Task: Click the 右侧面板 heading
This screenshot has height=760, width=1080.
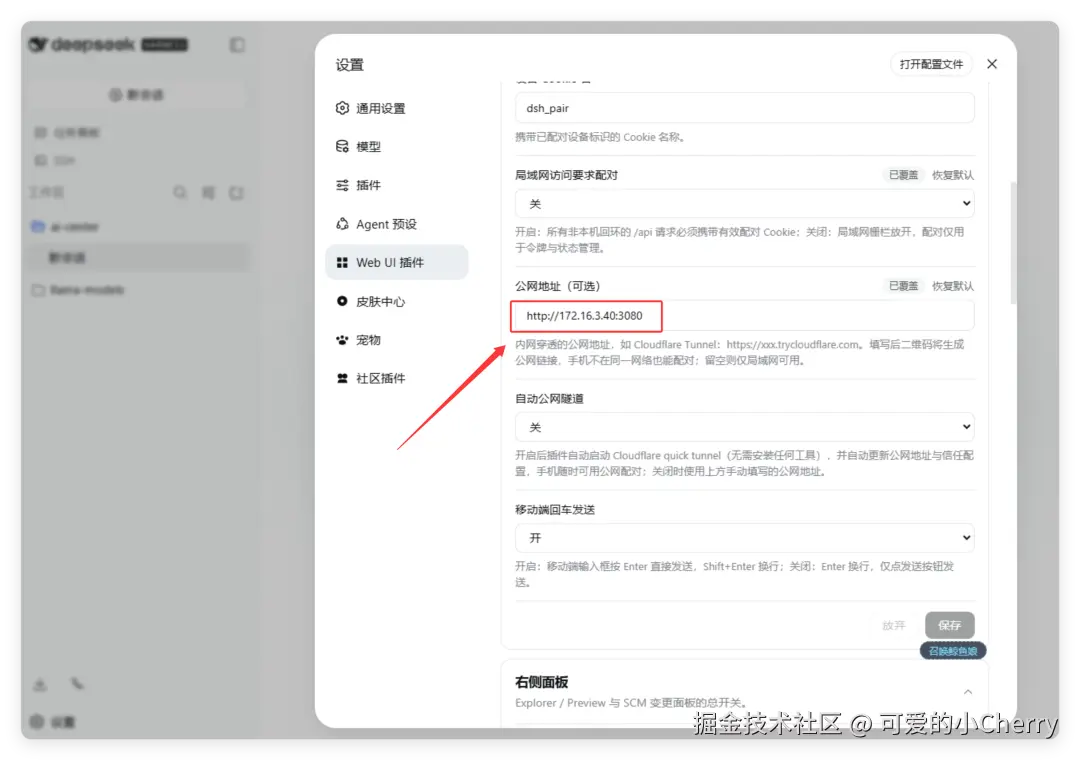Action: click(541, 682)
